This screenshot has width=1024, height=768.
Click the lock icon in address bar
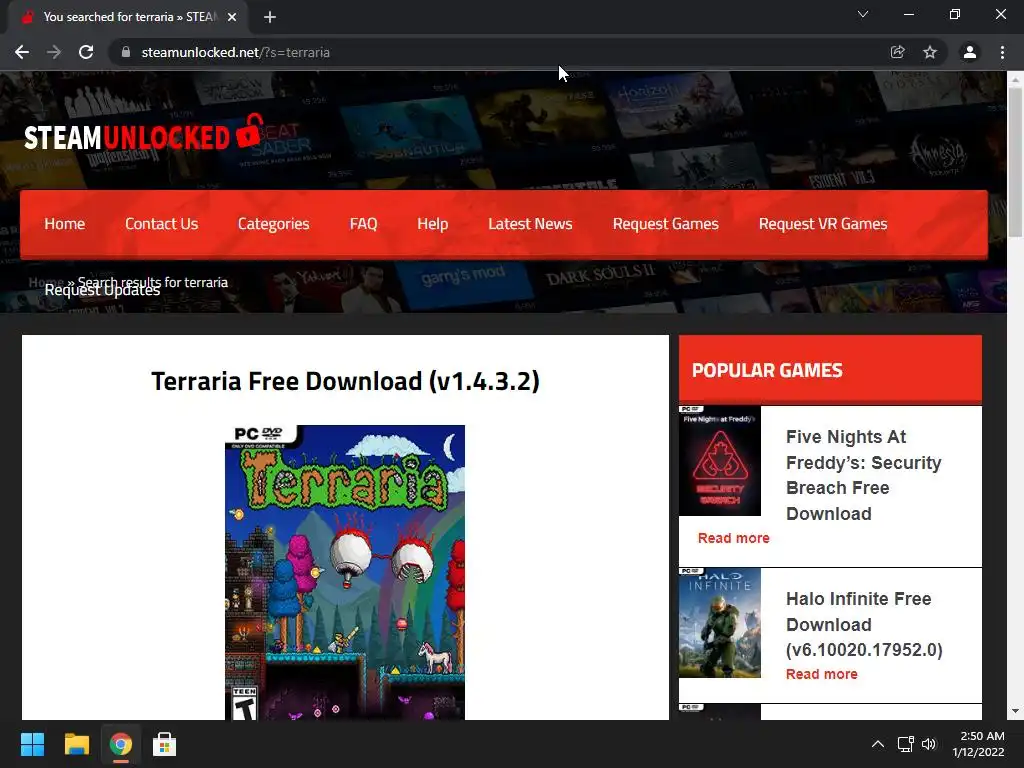(x=126, y=52)
